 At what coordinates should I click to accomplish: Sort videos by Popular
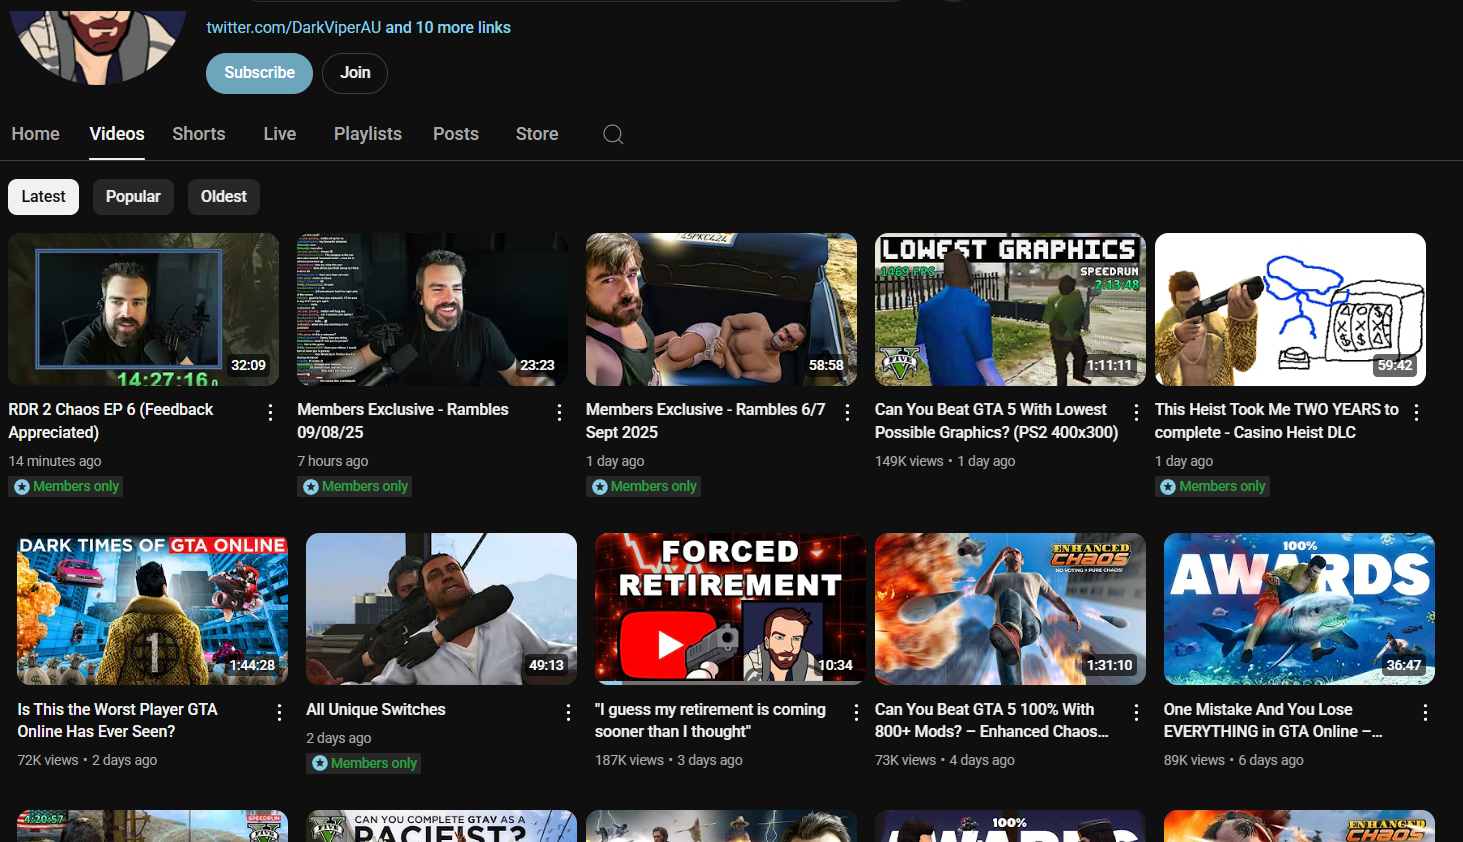tap(133, 197)
